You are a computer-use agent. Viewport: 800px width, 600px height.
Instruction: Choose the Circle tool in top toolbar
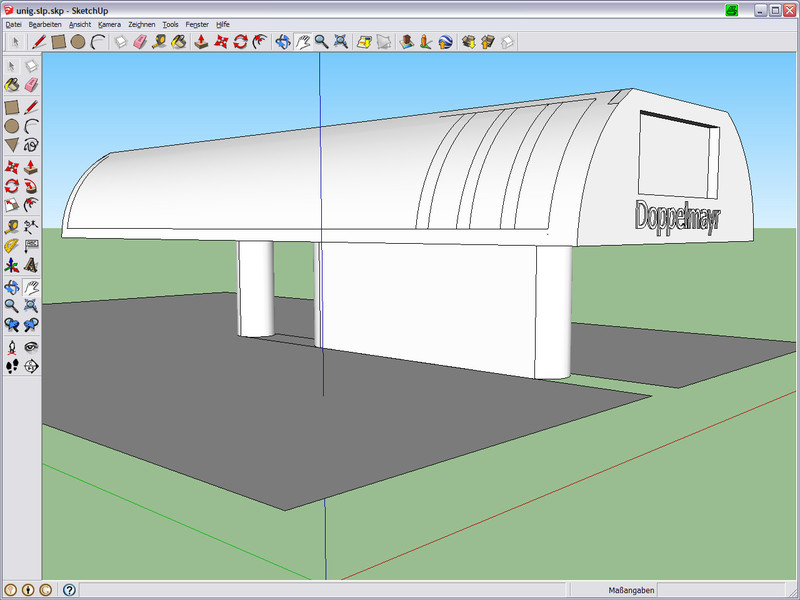tap(78, 42)
